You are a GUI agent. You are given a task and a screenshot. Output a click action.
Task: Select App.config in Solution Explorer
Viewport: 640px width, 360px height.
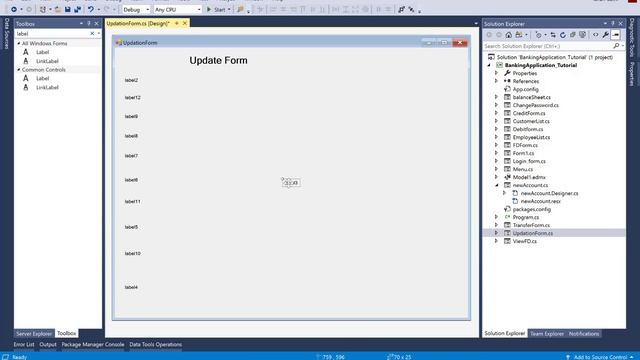coord(525,89)
